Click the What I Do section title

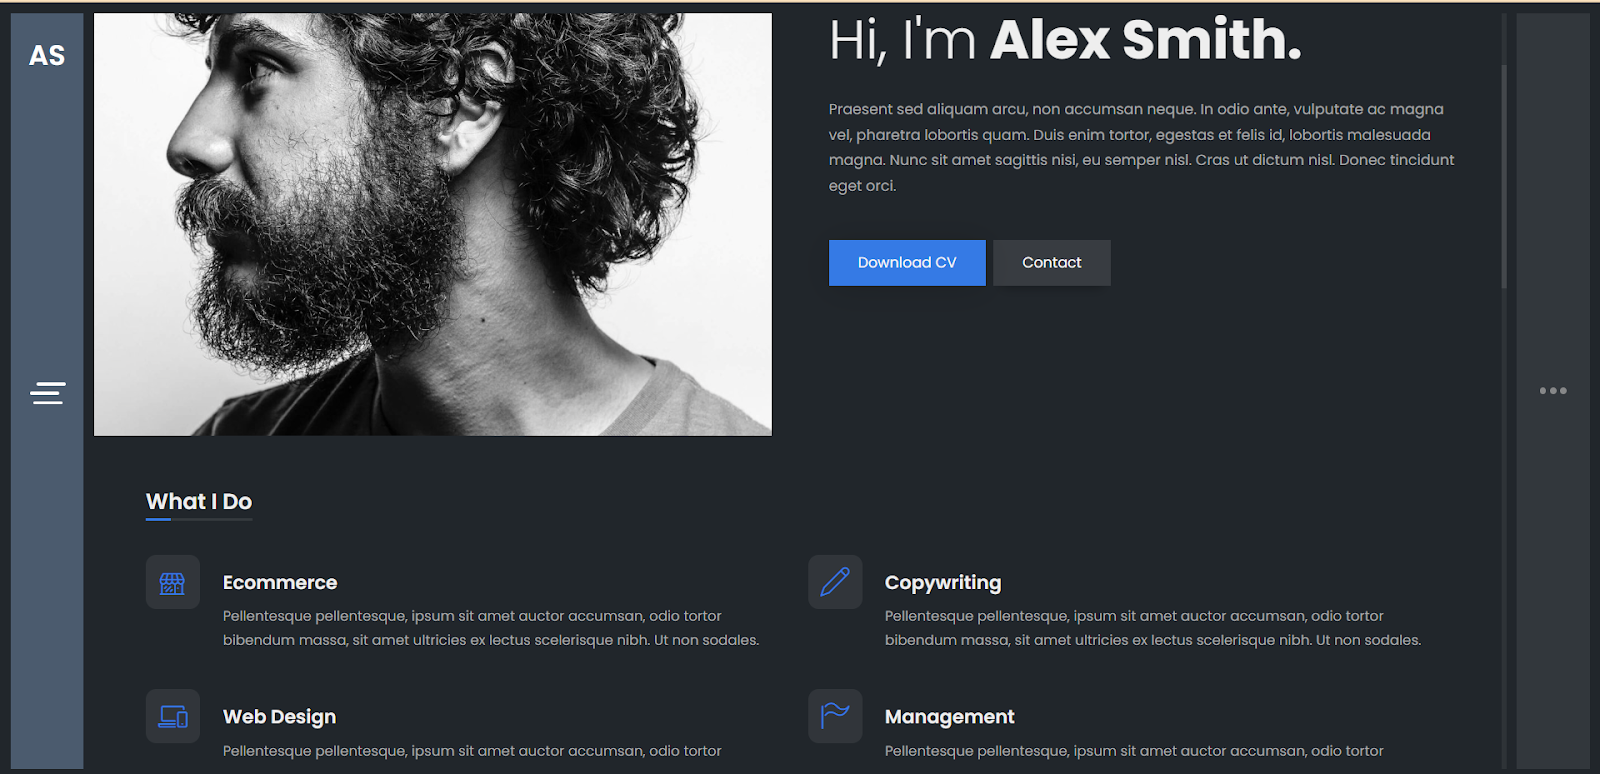coord(199,502)
